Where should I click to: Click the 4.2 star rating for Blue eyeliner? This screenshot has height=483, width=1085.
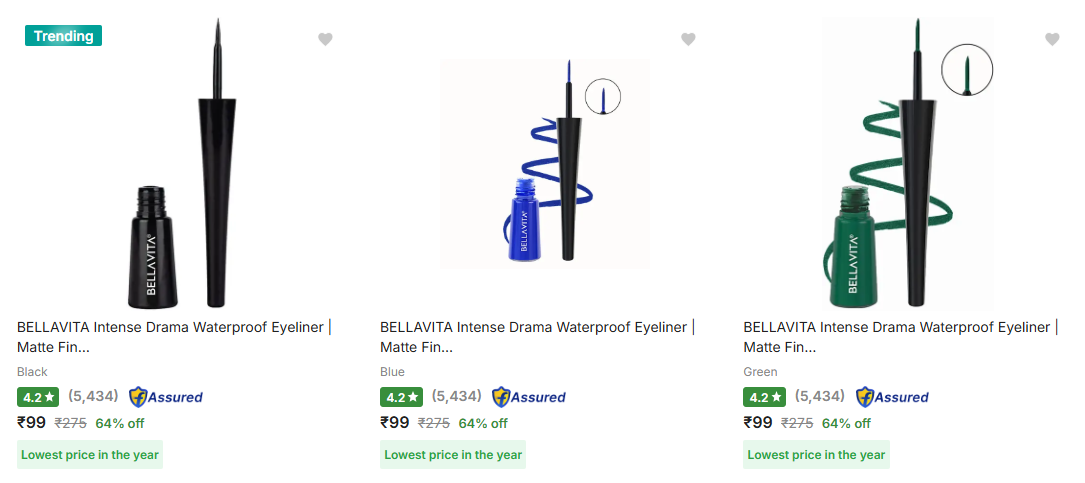coord(402,397)
